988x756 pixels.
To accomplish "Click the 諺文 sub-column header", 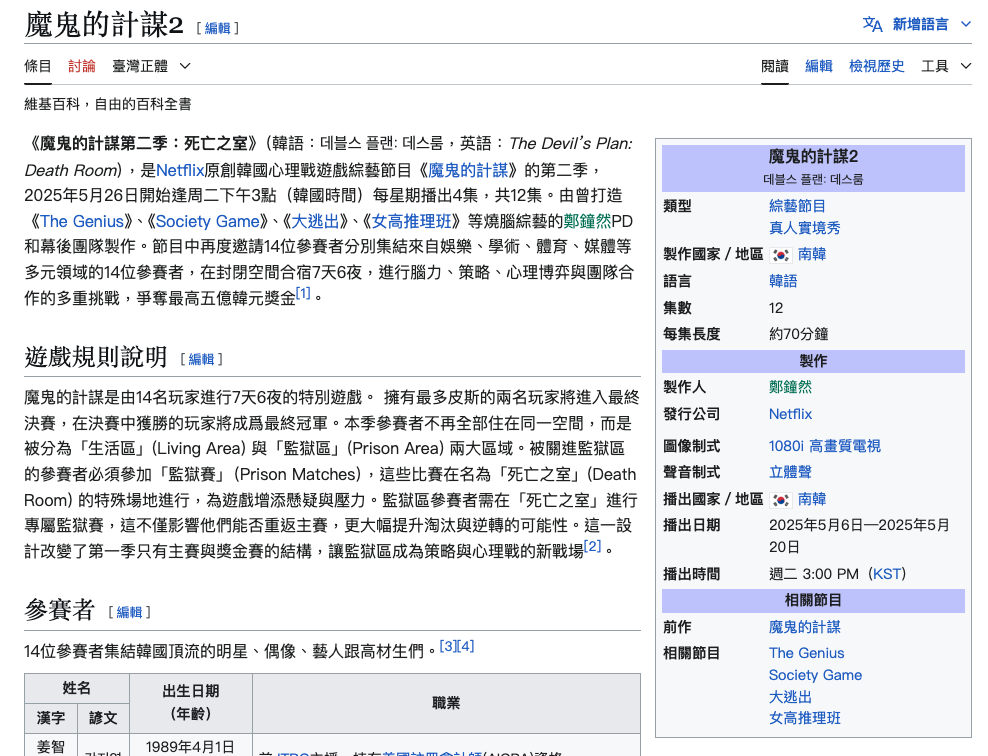I will [103, 719].
